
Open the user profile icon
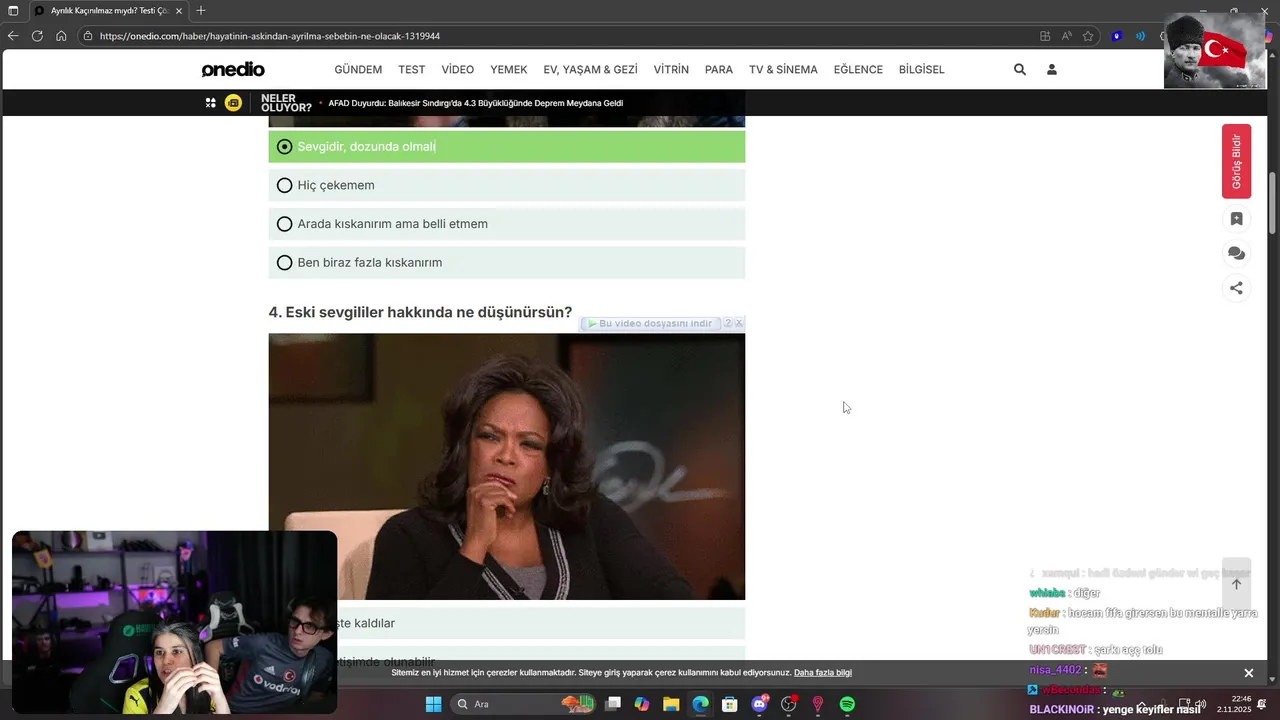pos(1052,70)
